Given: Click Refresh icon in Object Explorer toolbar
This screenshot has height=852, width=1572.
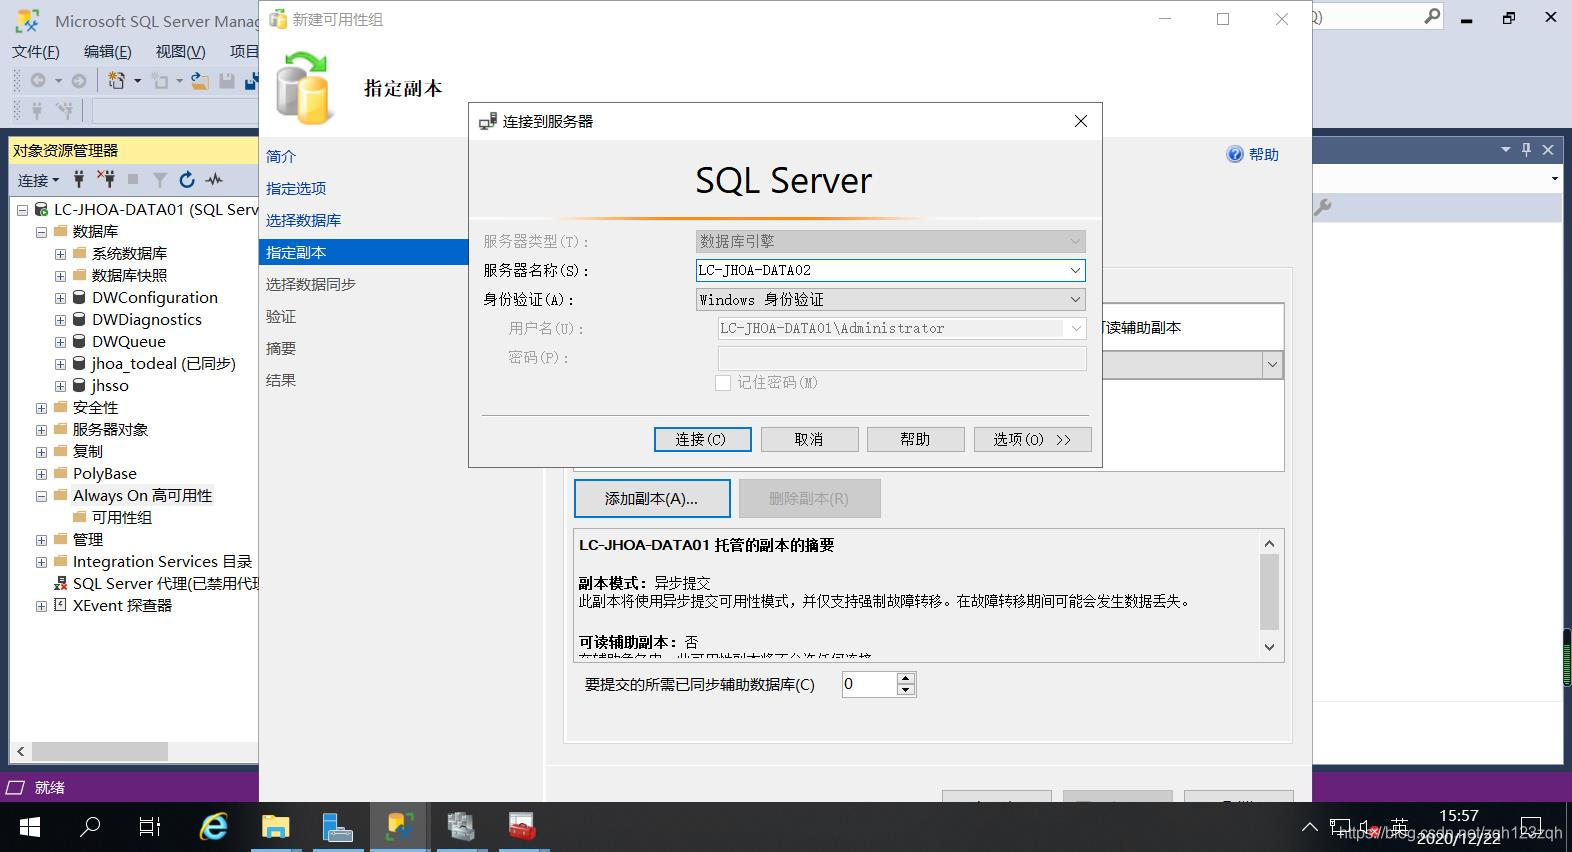Looking at the screenshot, I should [186, 180].
